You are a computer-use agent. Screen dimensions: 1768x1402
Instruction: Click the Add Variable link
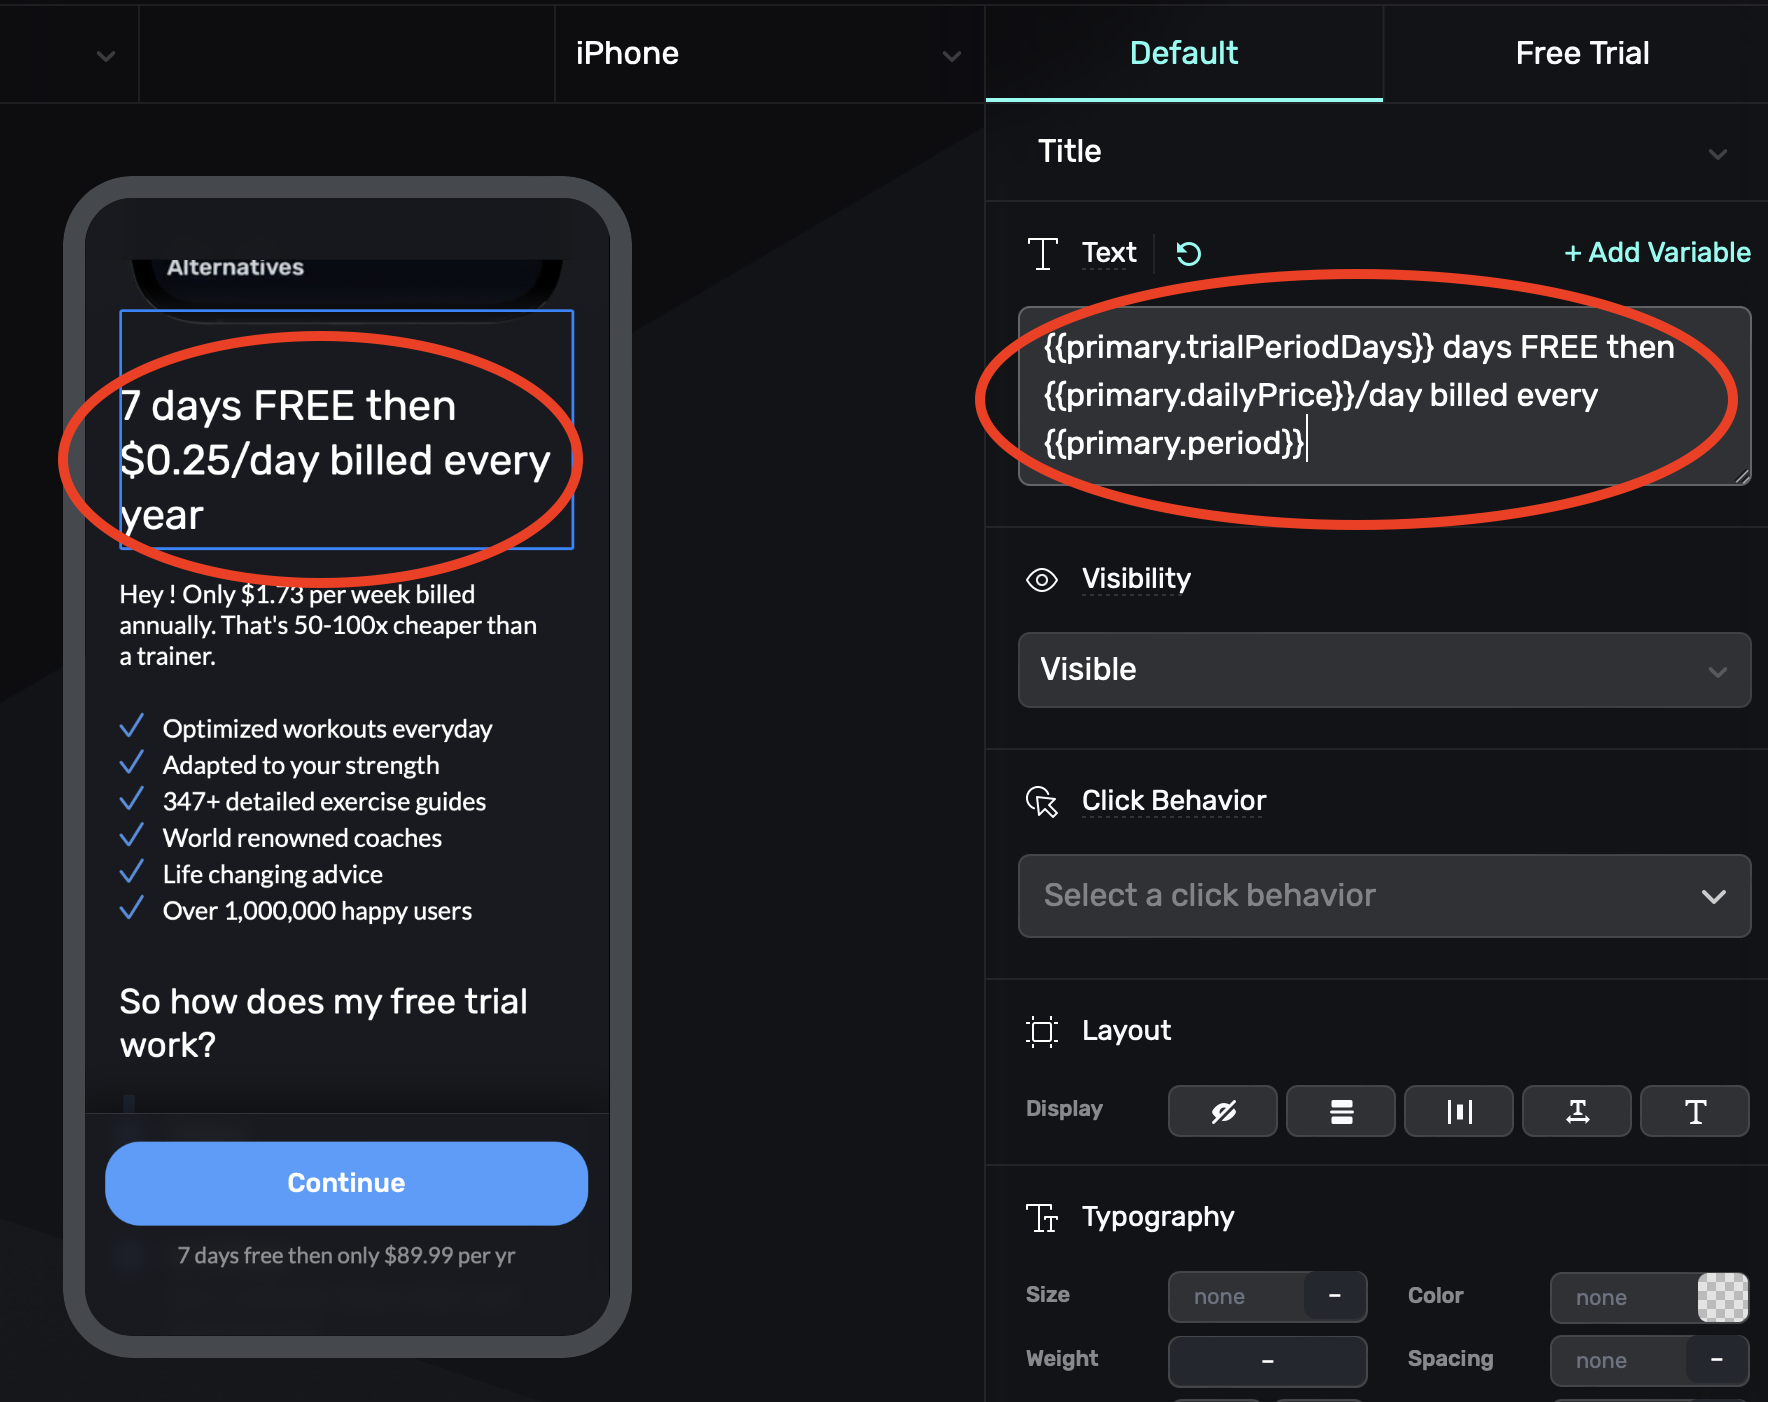click(1656, 253)
